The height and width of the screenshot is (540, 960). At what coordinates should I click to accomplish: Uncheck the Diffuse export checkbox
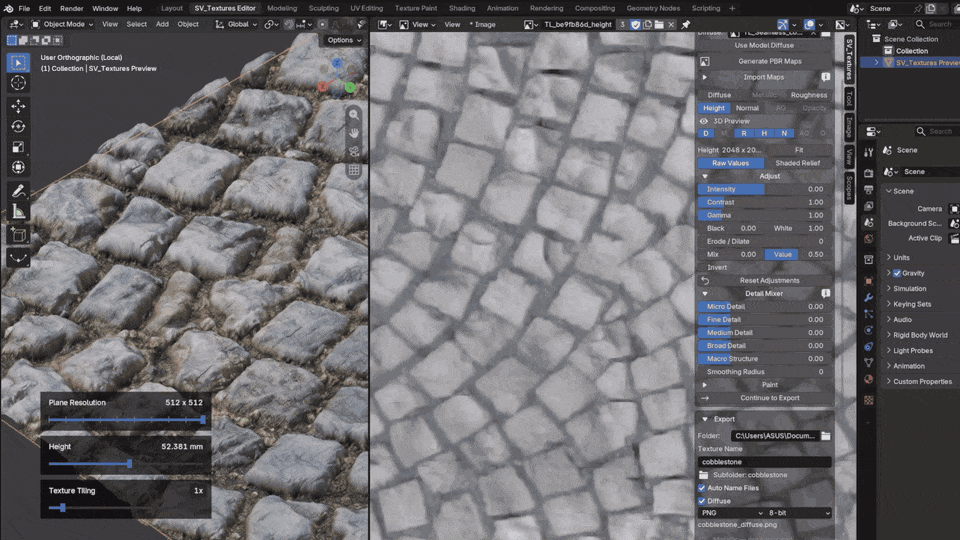pos(702,501)
